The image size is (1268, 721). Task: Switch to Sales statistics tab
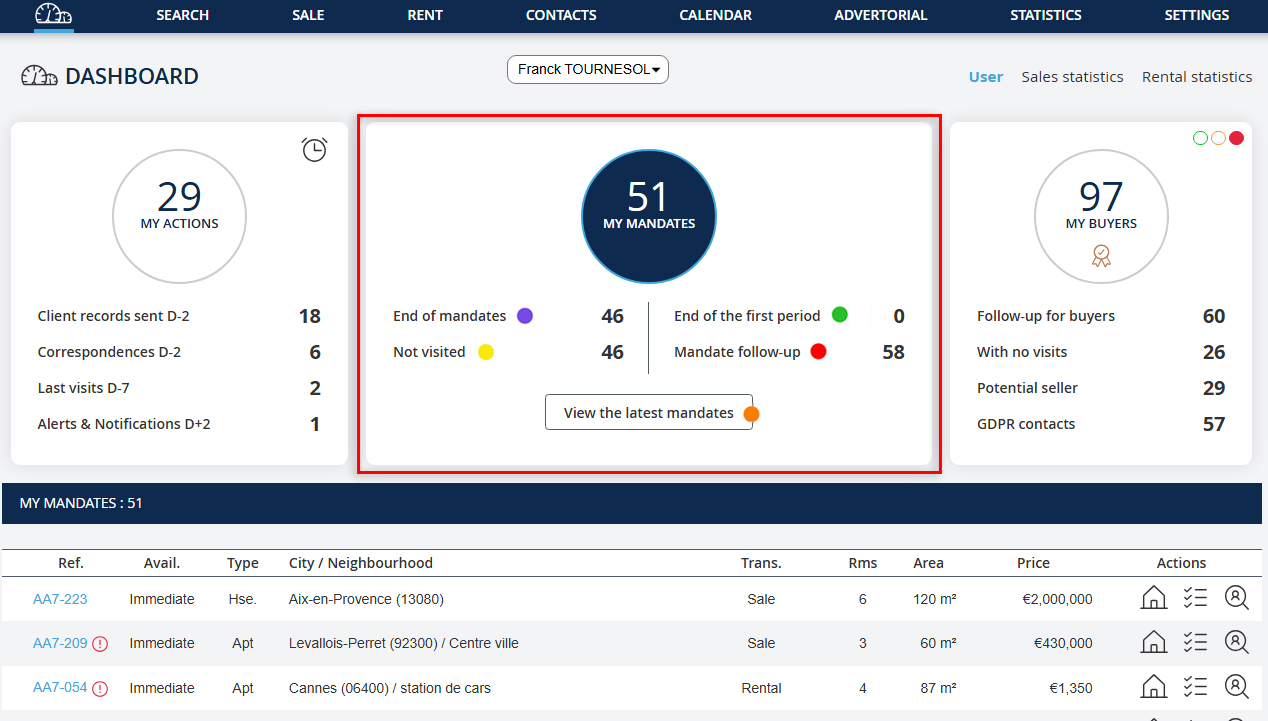1072,77
